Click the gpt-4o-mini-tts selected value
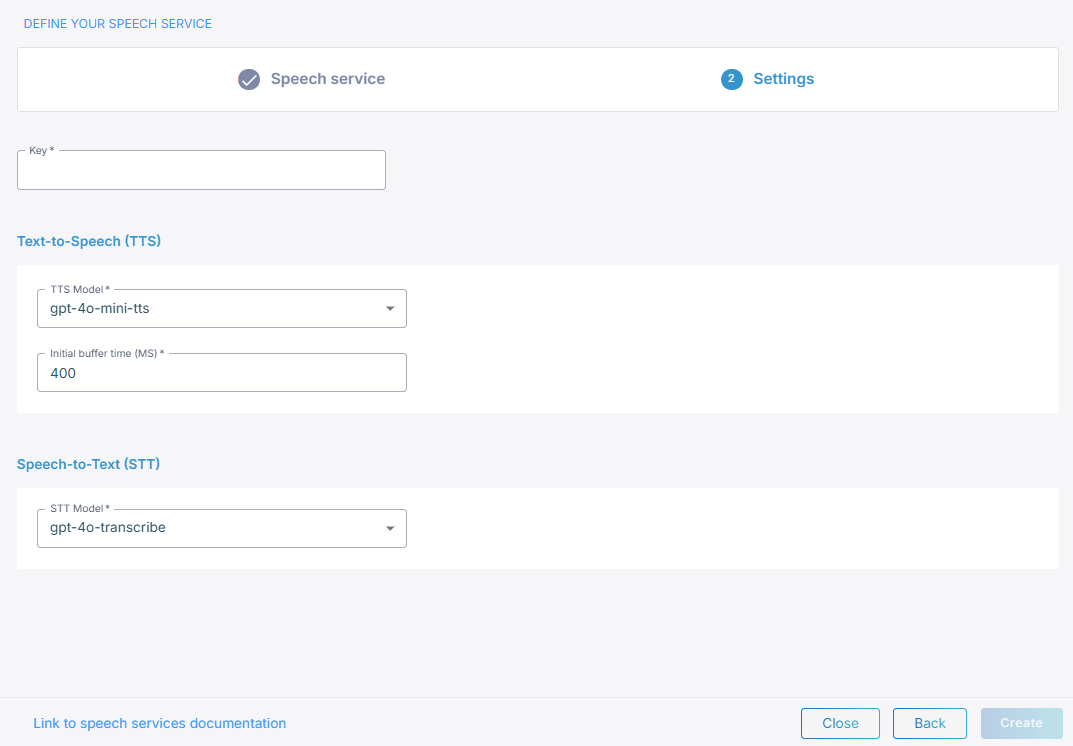The width and height of the screenshot is (1073, 746). 100,309
